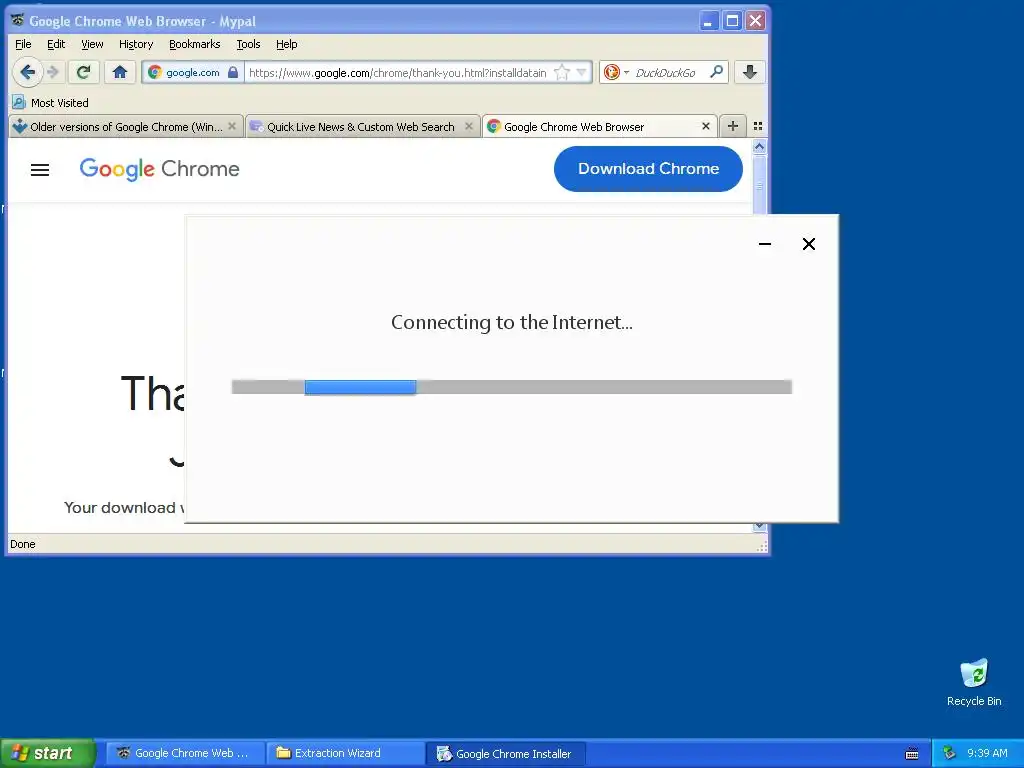Screen dimensions: 1024x768
Task: Click the Download Chrome button
Action: 648,168
